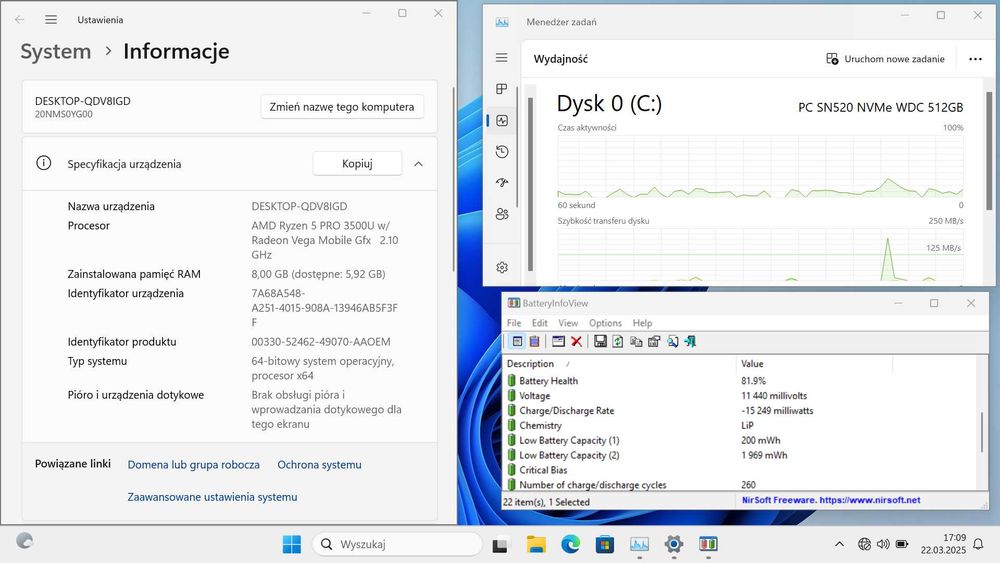The width and height of the screenshot is (1000, 563).
Task: Select Number of charge/discharge cycles row
Action: tap(740, 485)
